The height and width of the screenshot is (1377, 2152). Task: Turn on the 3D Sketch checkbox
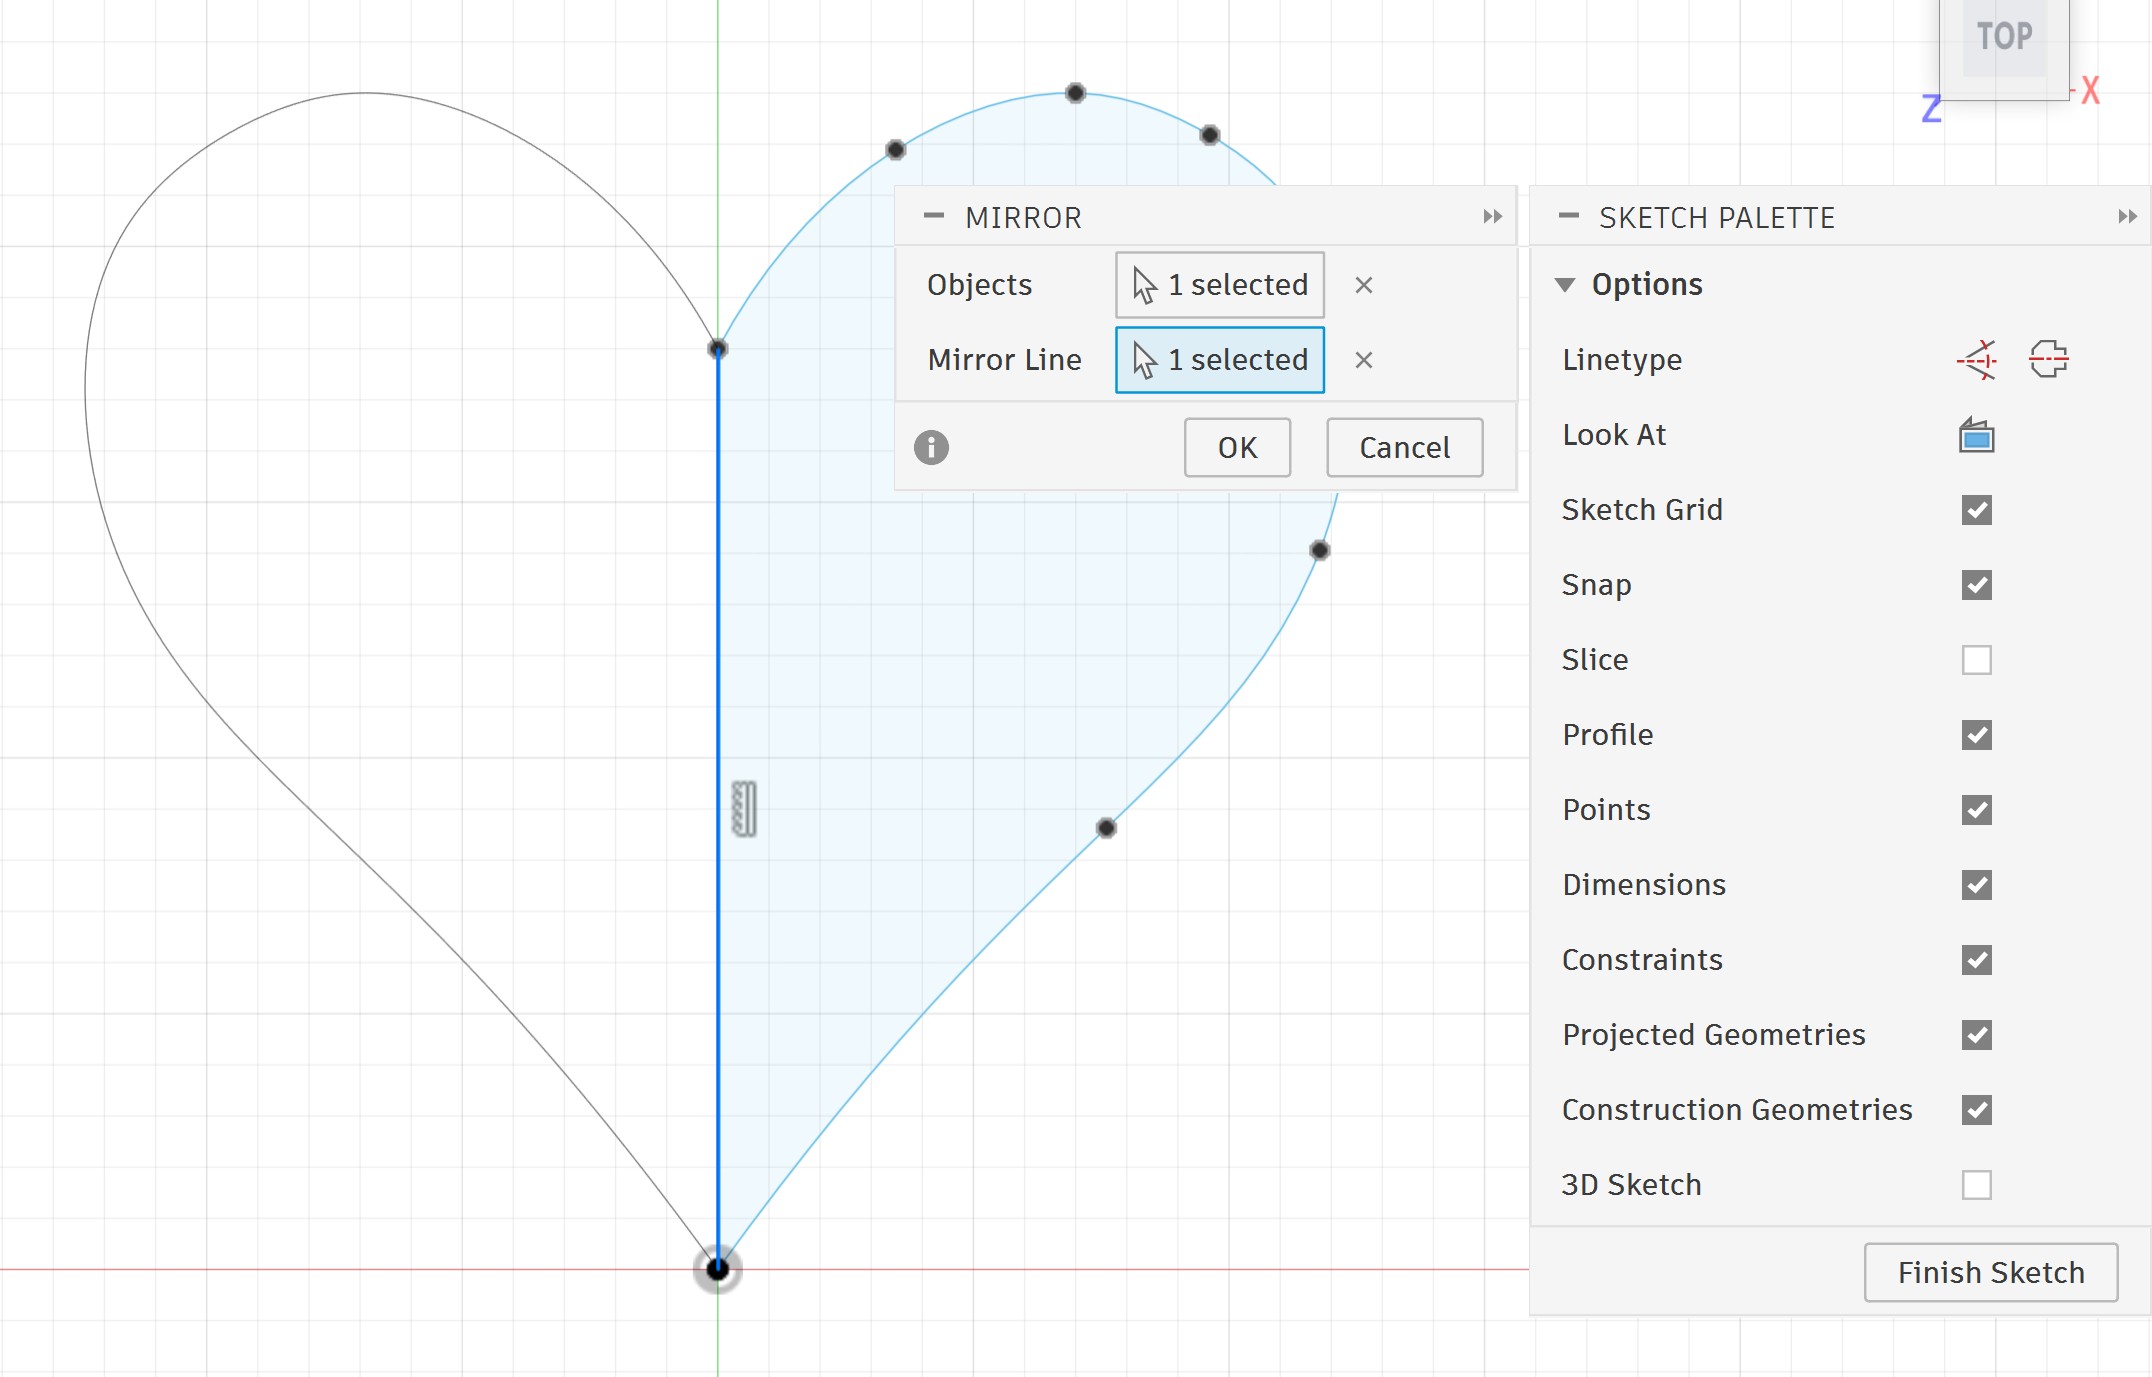(x=1976, y=1185)
